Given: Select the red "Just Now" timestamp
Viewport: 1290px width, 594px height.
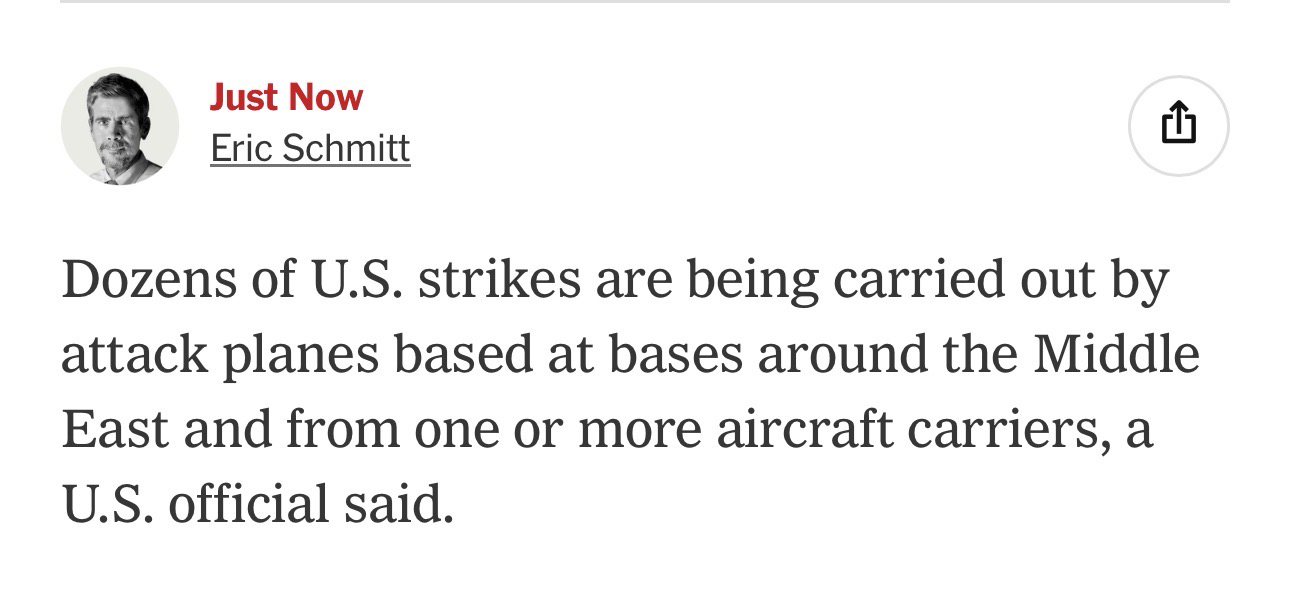Looking at the screenshot, I should point(286,97).
